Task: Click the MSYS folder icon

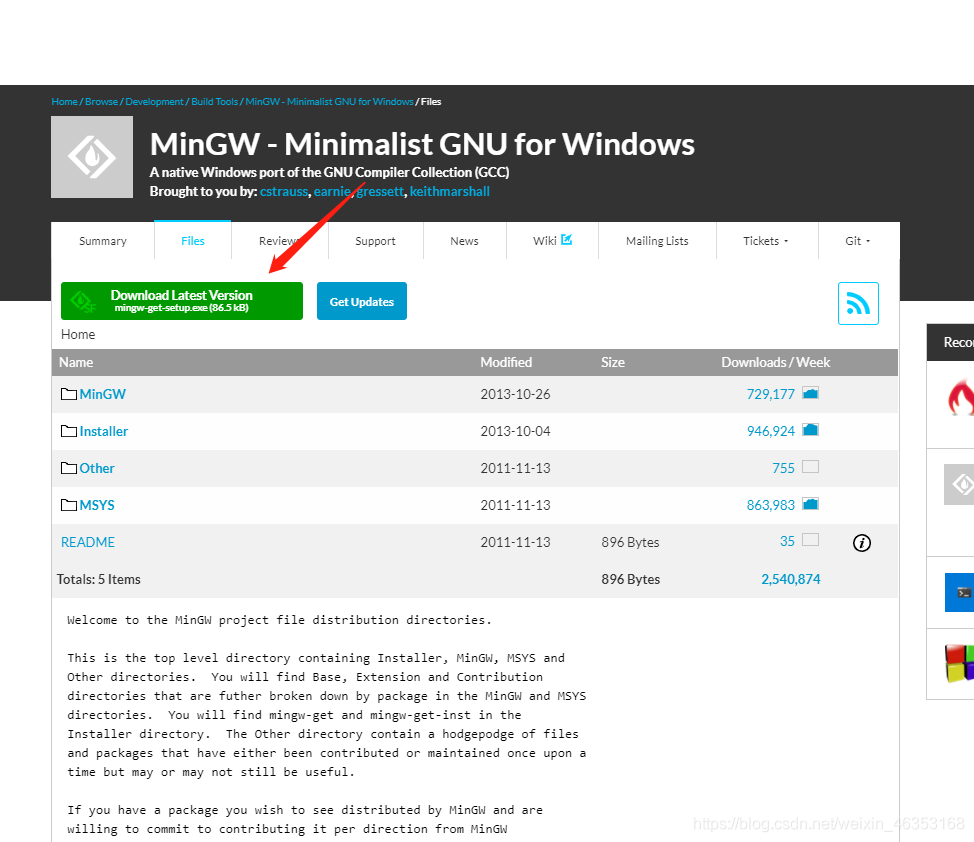Action: pyautogui.click(x=69, y=505)
